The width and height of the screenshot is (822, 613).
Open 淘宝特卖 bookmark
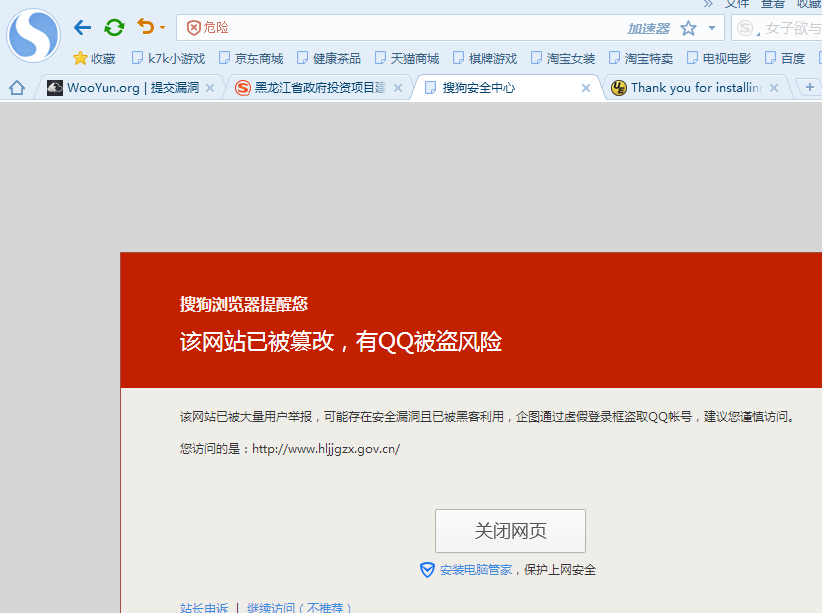(x=641, y=58)
